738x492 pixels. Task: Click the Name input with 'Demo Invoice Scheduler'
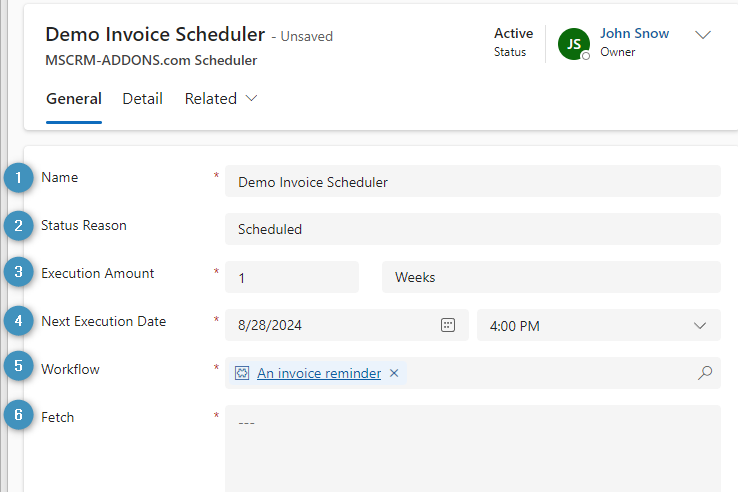[x=473, y=181]
